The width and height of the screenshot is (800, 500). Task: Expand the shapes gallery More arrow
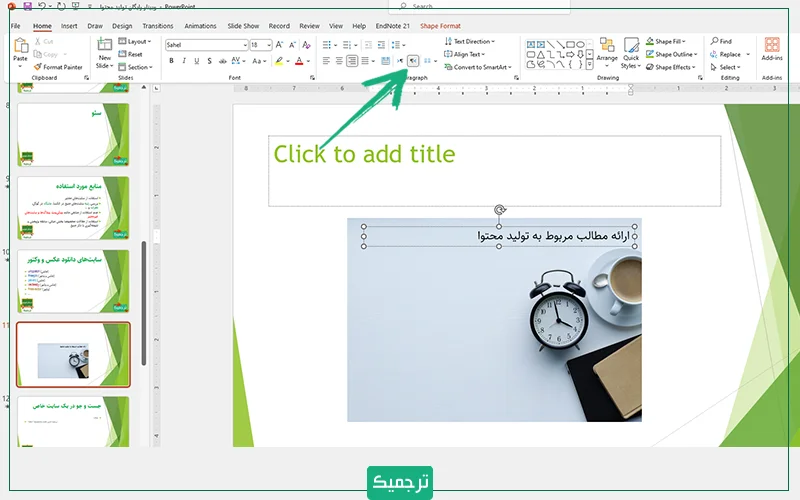click(x=590, y=64)
